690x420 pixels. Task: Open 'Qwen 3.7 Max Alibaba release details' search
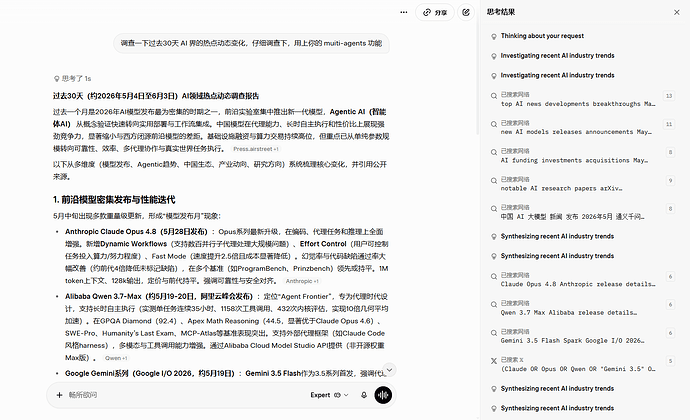[569, 308]
